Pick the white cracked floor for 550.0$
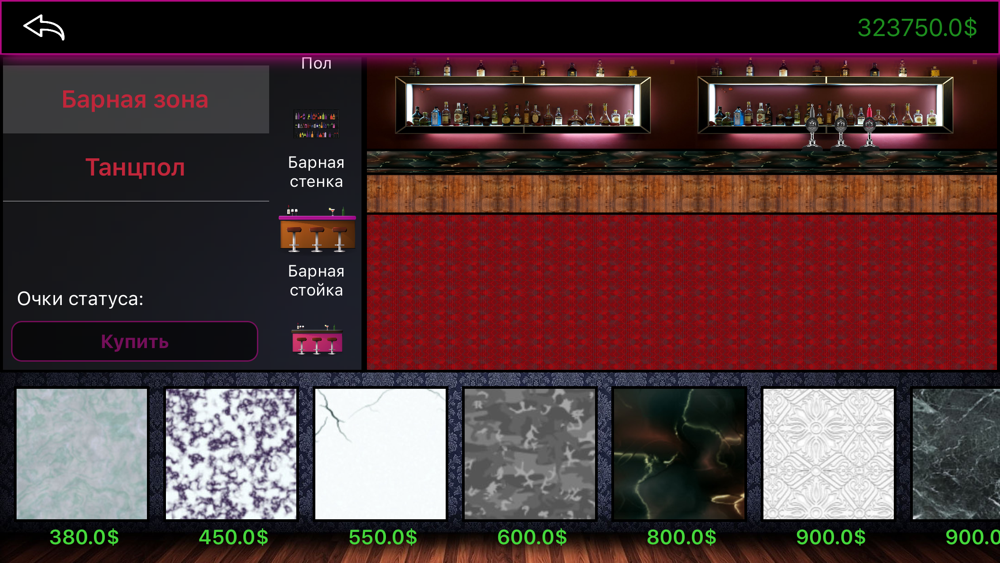This screenshot has width=1000, height=563. pyautogui.click(x=381, y=454)
